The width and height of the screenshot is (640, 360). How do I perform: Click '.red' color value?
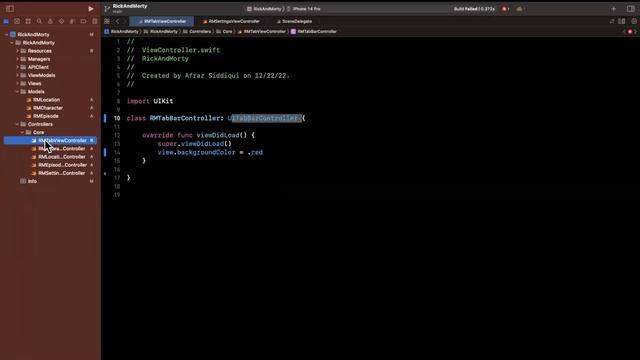pyautogui.click(x=255, y=152)
